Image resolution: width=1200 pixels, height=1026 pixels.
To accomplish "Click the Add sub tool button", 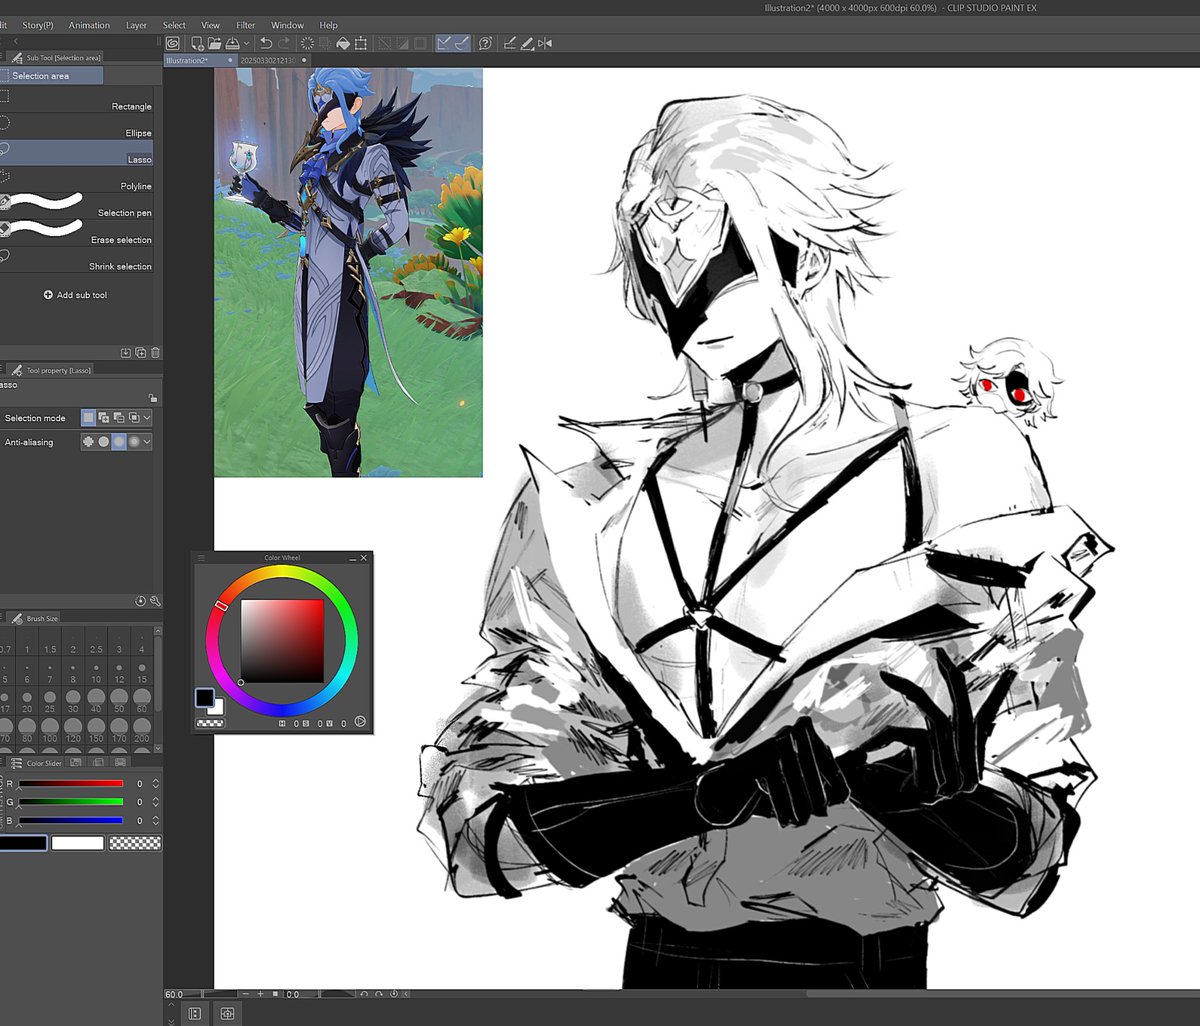I will click(x=75, y=295).
